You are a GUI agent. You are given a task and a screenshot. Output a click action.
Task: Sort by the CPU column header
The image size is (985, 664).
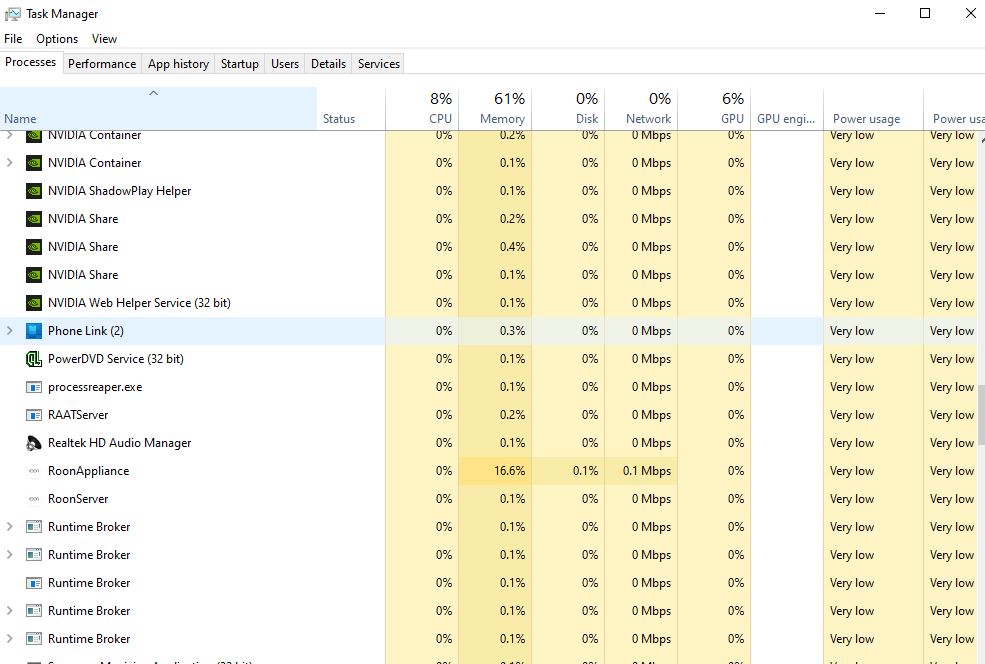click(422, 109)
